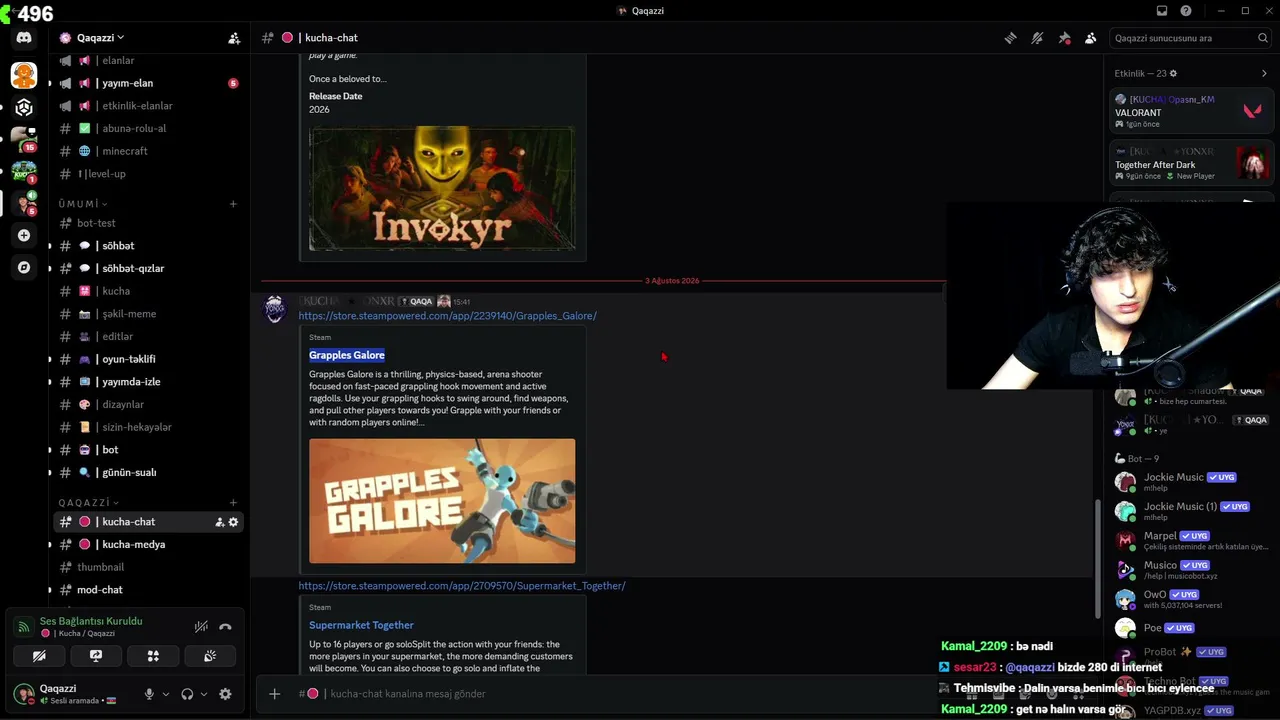Open the Grapples Galore embed image
The height and width of the screenshot is (720, 1280).
point(442,501)
